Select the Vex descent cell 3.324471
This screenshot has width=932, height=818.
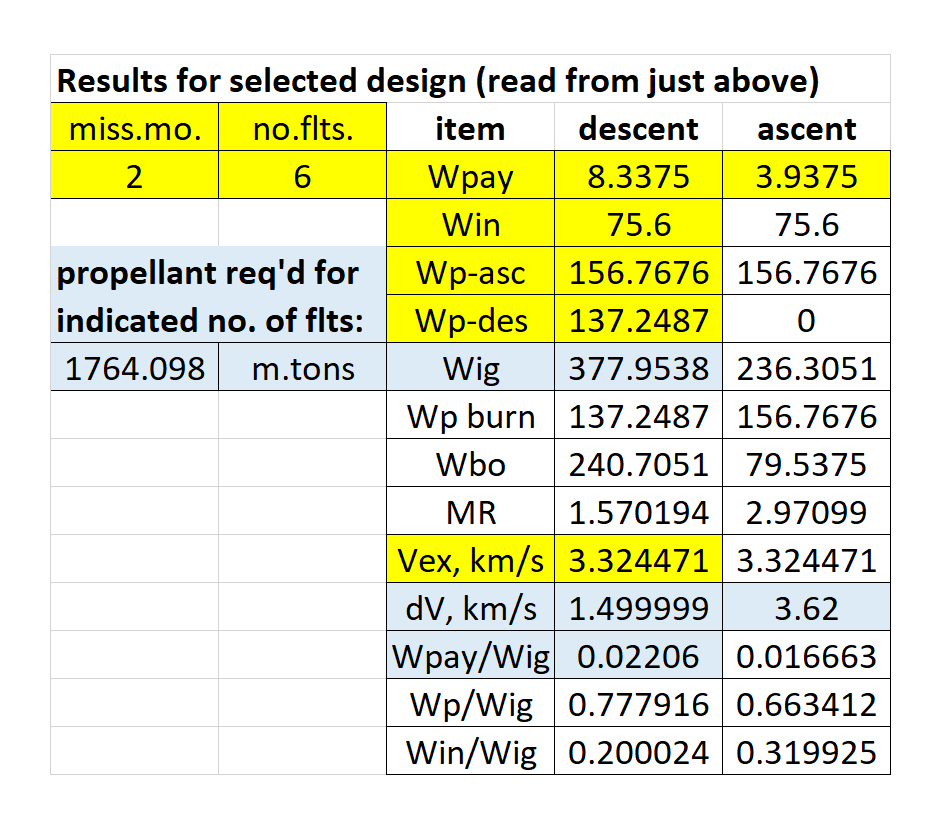click(x=638, y=559)
